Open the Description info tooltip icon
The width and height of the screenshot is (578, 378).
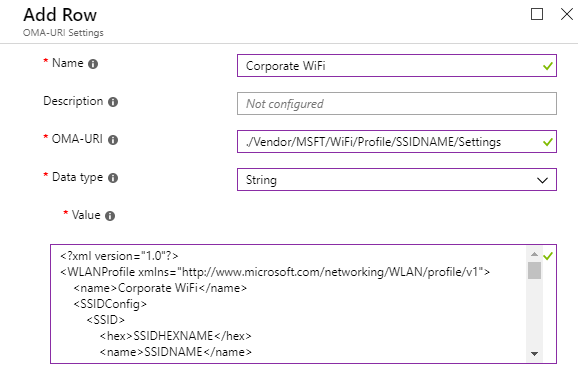pos(113,102)
